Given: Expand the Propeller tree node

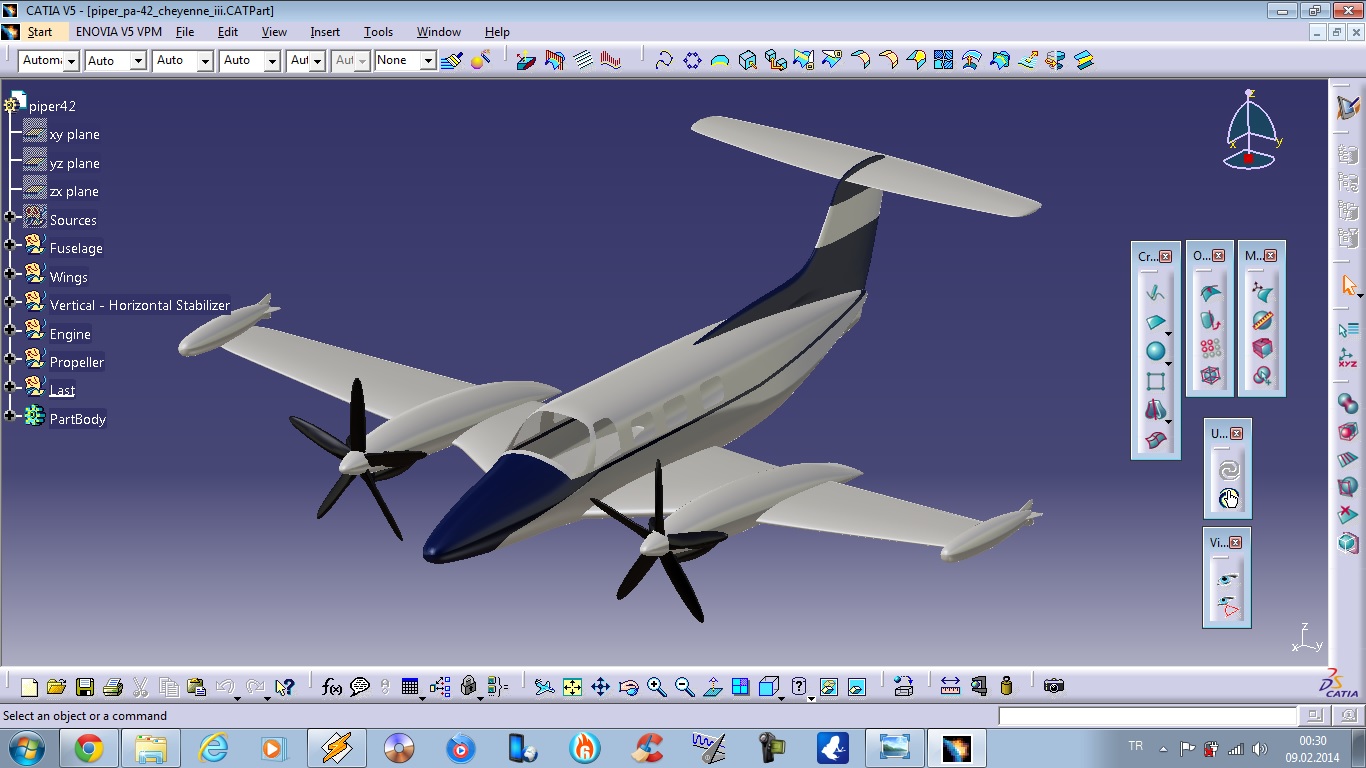Looking at the screenshot, I should [10, 358].
